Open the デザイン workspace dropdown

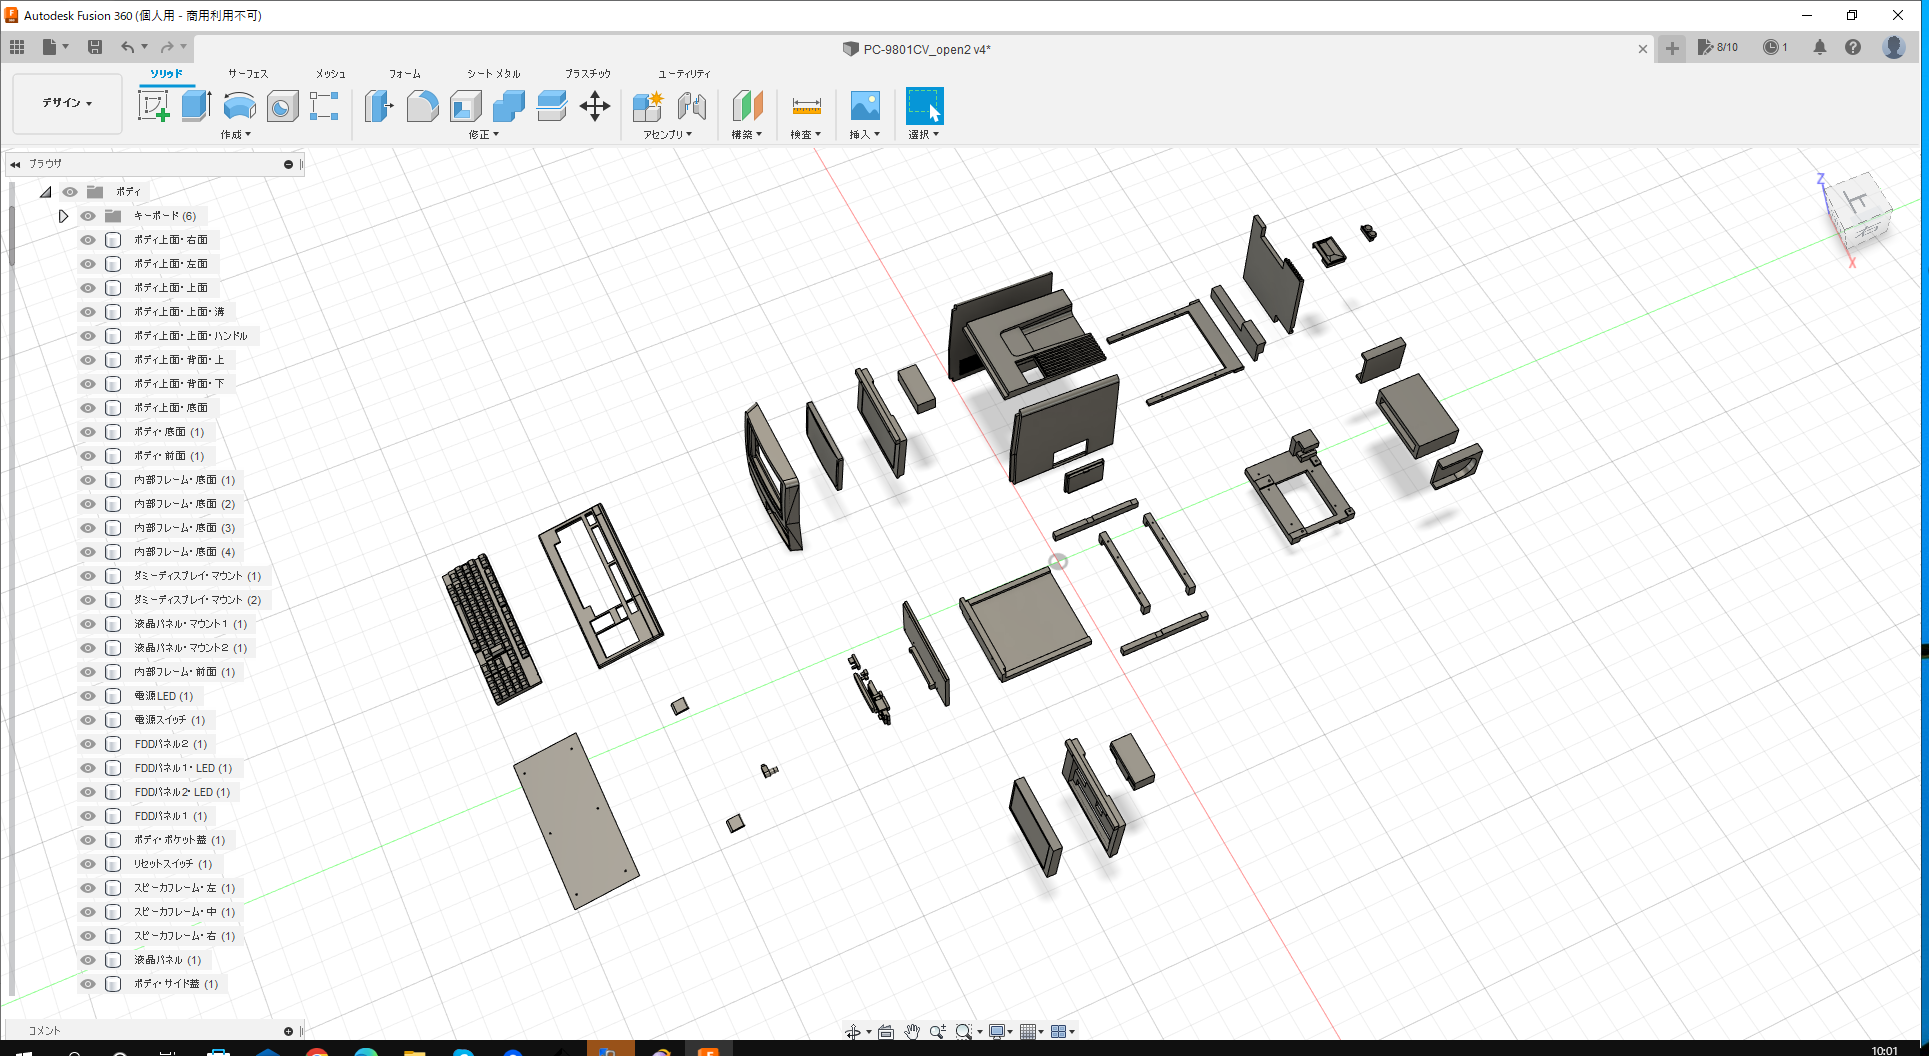pos(66,103)
